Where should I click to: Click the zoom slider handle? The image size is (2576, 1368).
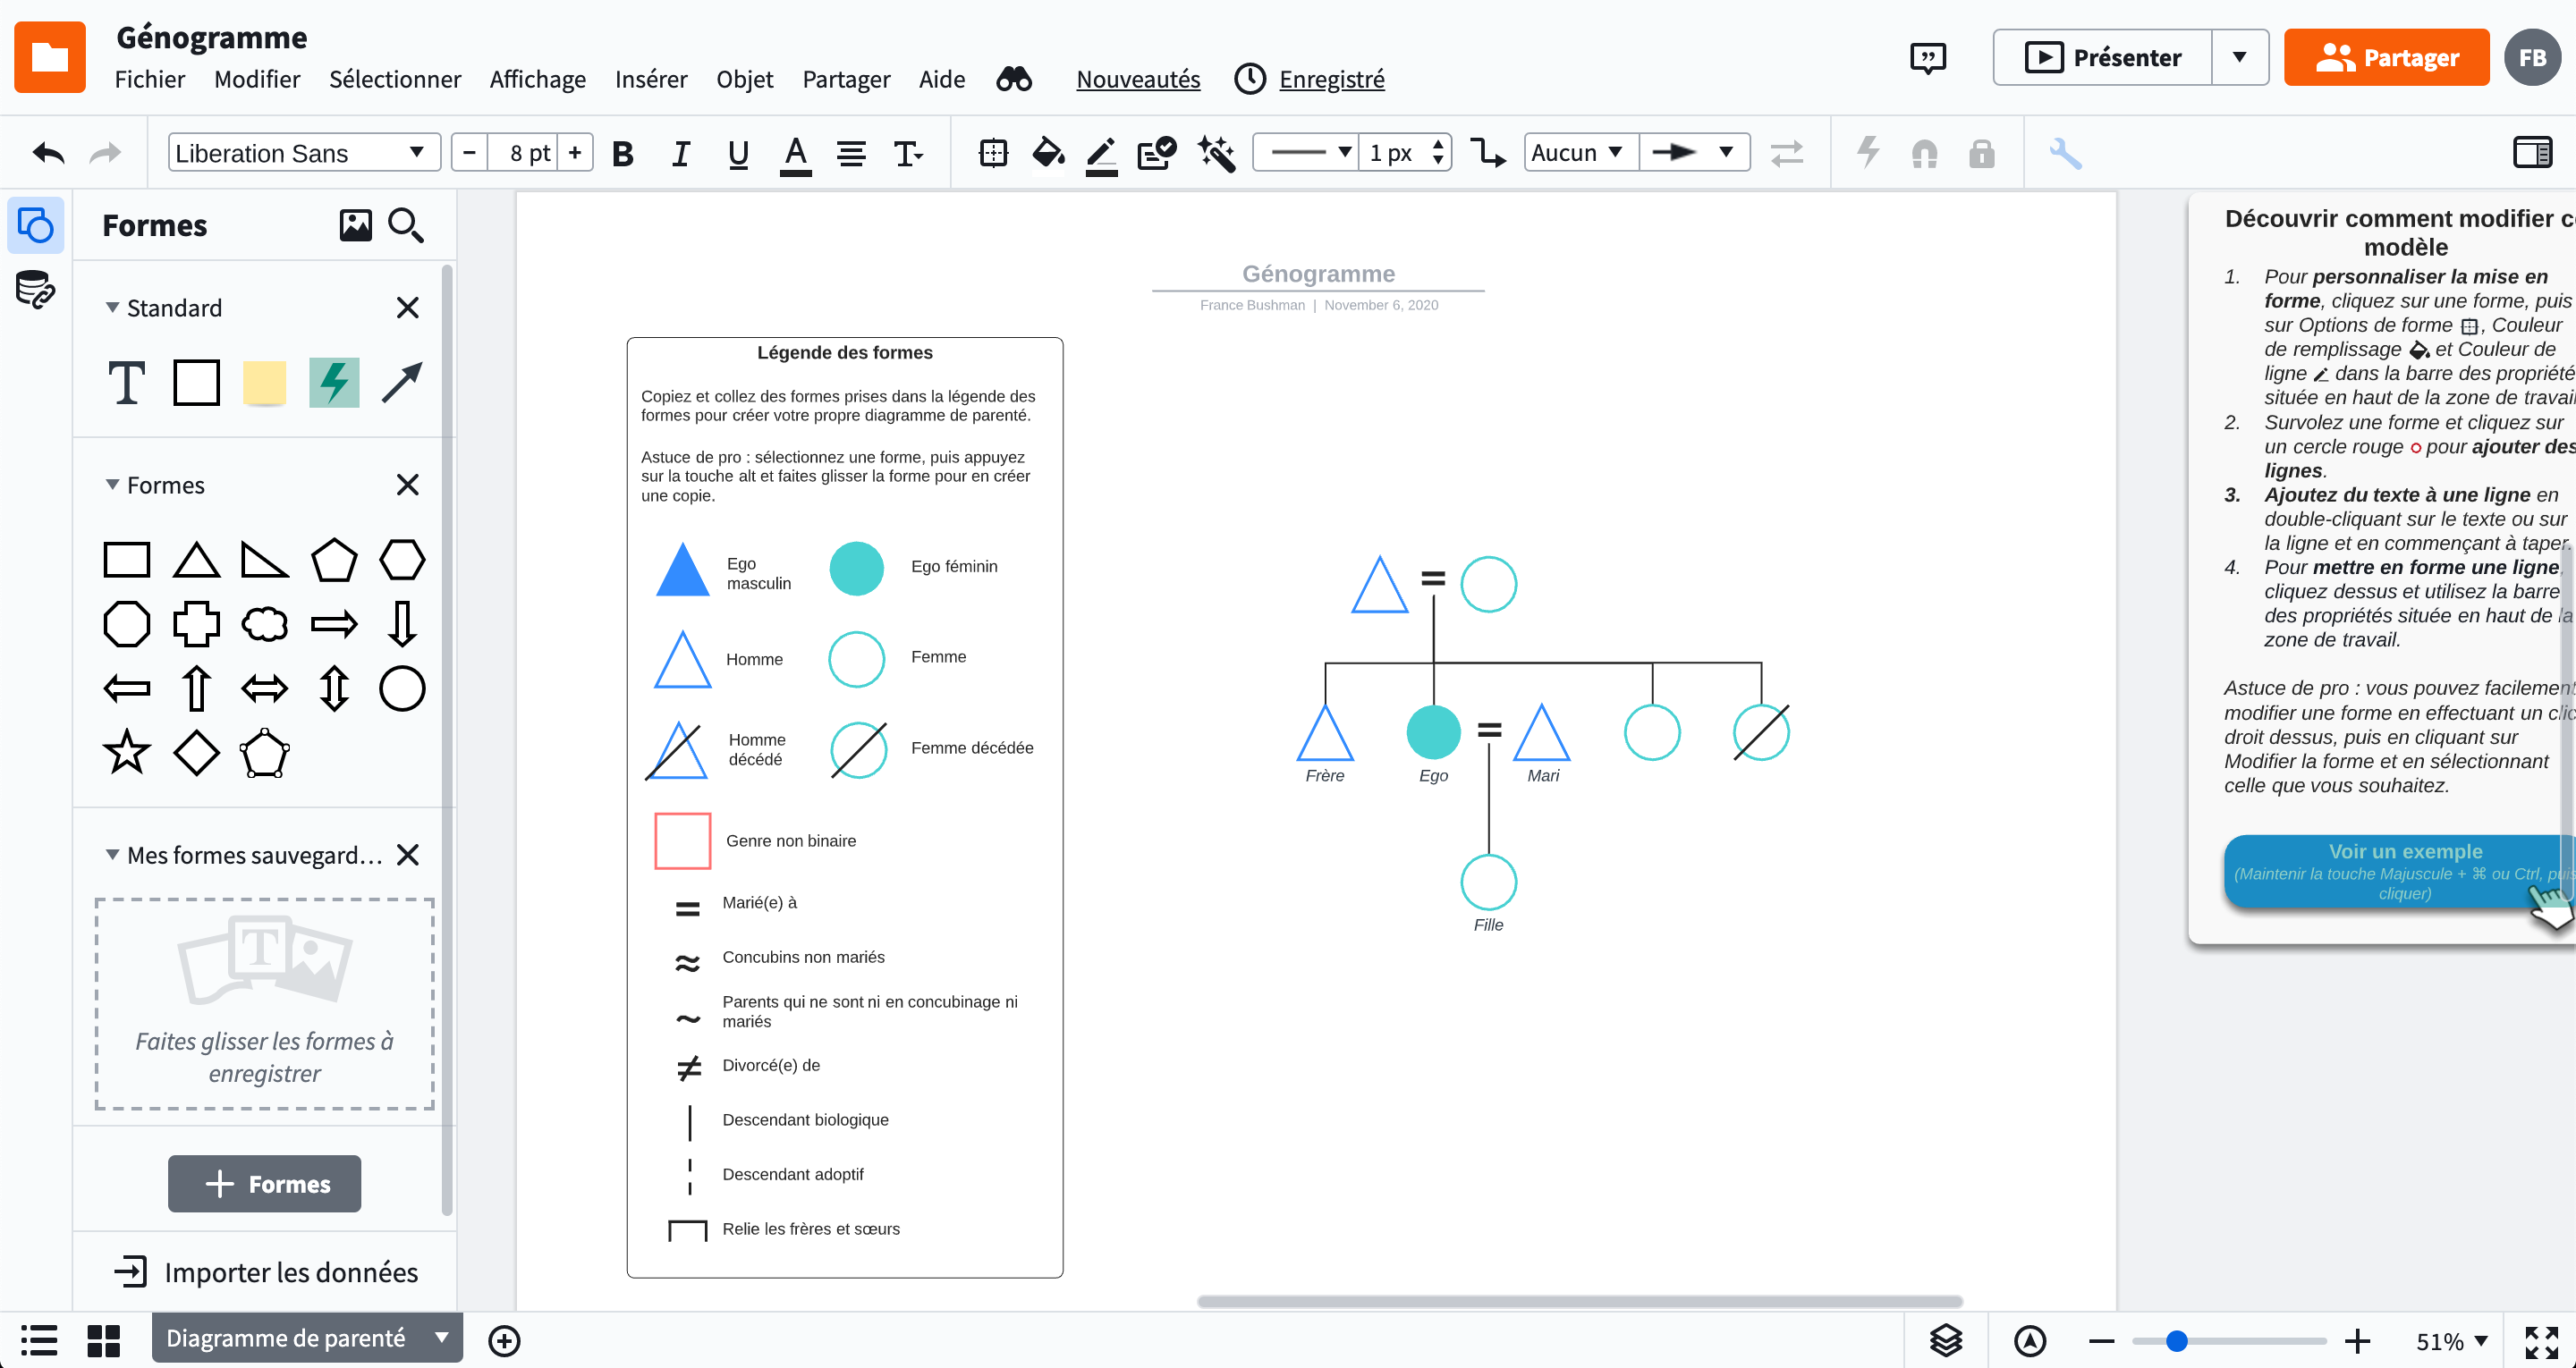coord(2176,1341)
